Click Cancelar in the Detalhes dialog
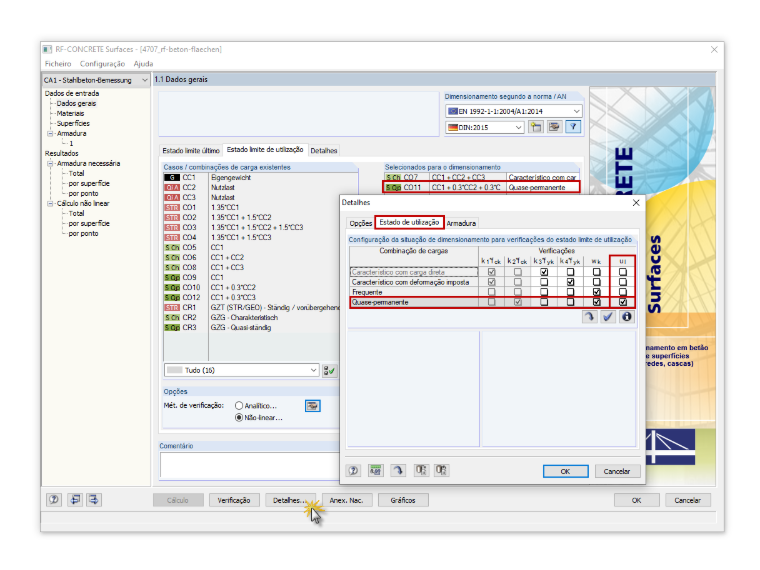The height and width of the screenshot is (570, 760). (617, 471)
